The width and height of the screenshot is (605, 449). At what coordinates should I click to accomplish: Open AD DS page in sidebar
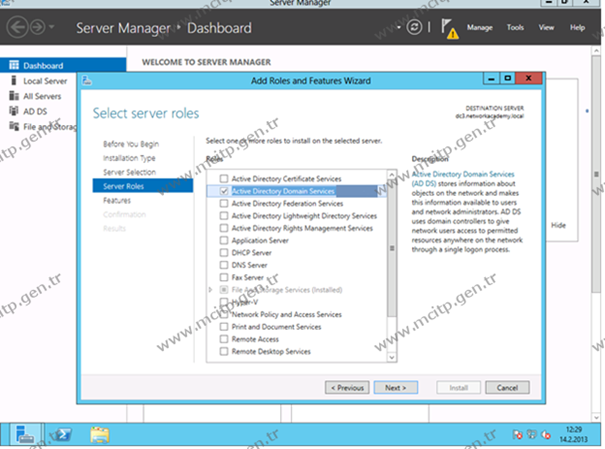[x=35, y=111]
